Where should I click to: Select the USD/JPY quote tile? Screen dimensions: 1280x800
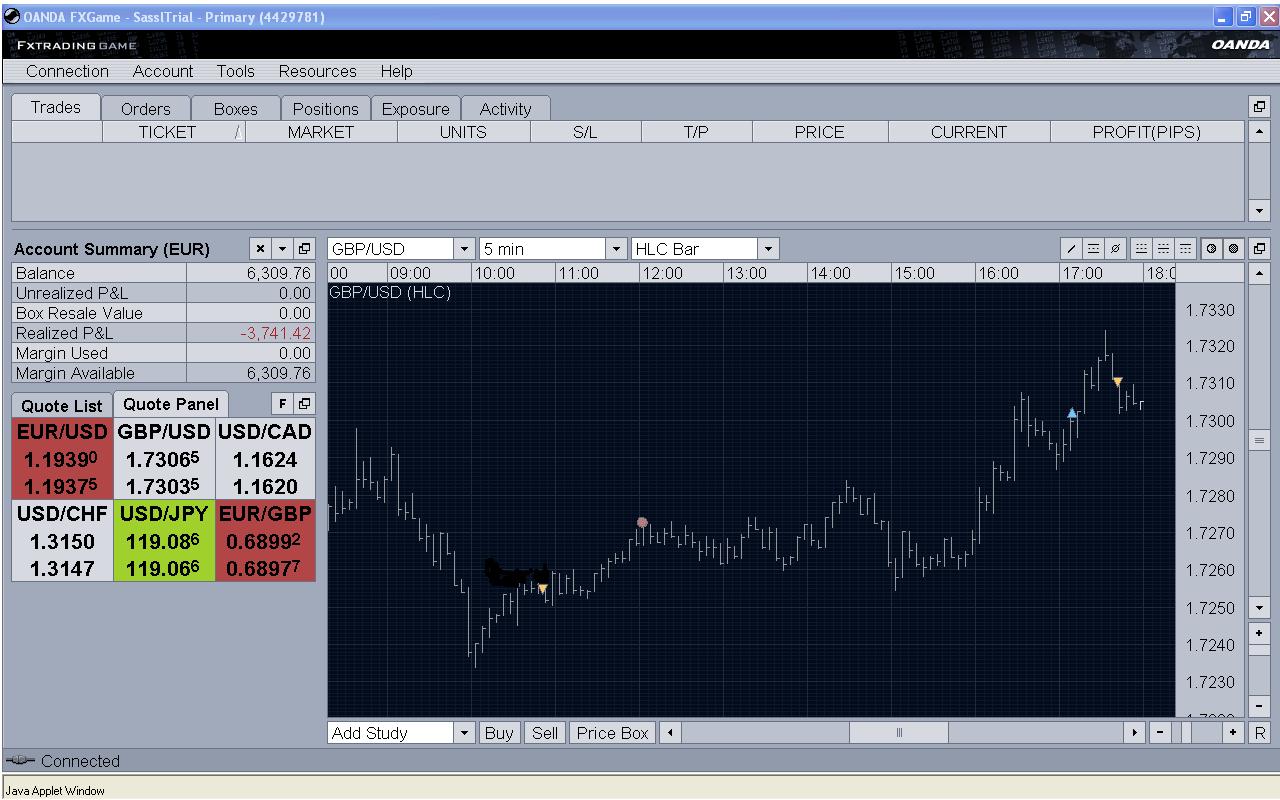tap(164, 541)
